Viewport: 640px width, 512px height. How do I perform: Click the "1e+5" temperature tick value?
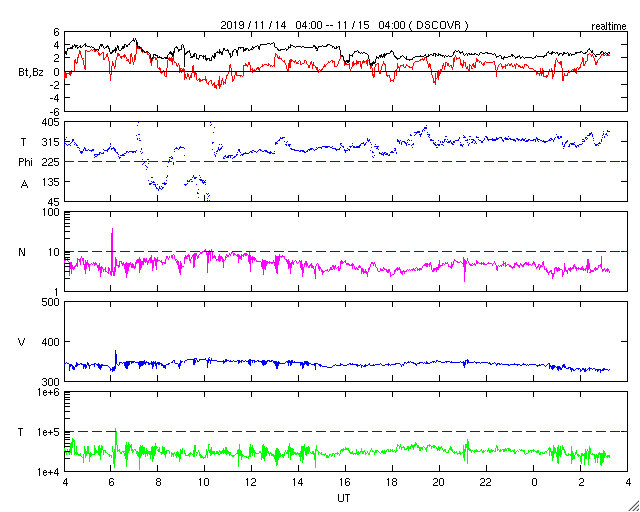(x=49, y=432)
